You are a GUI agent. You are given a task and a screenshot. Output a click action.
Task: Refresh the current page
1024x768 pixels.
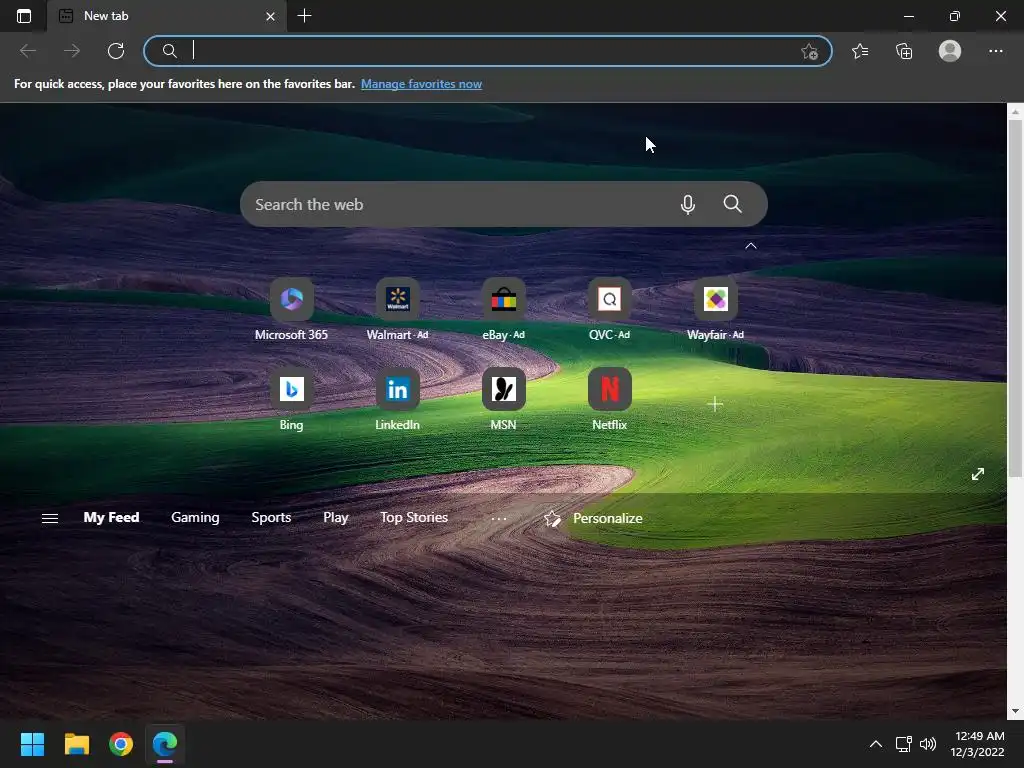click(x=116, y=51)
